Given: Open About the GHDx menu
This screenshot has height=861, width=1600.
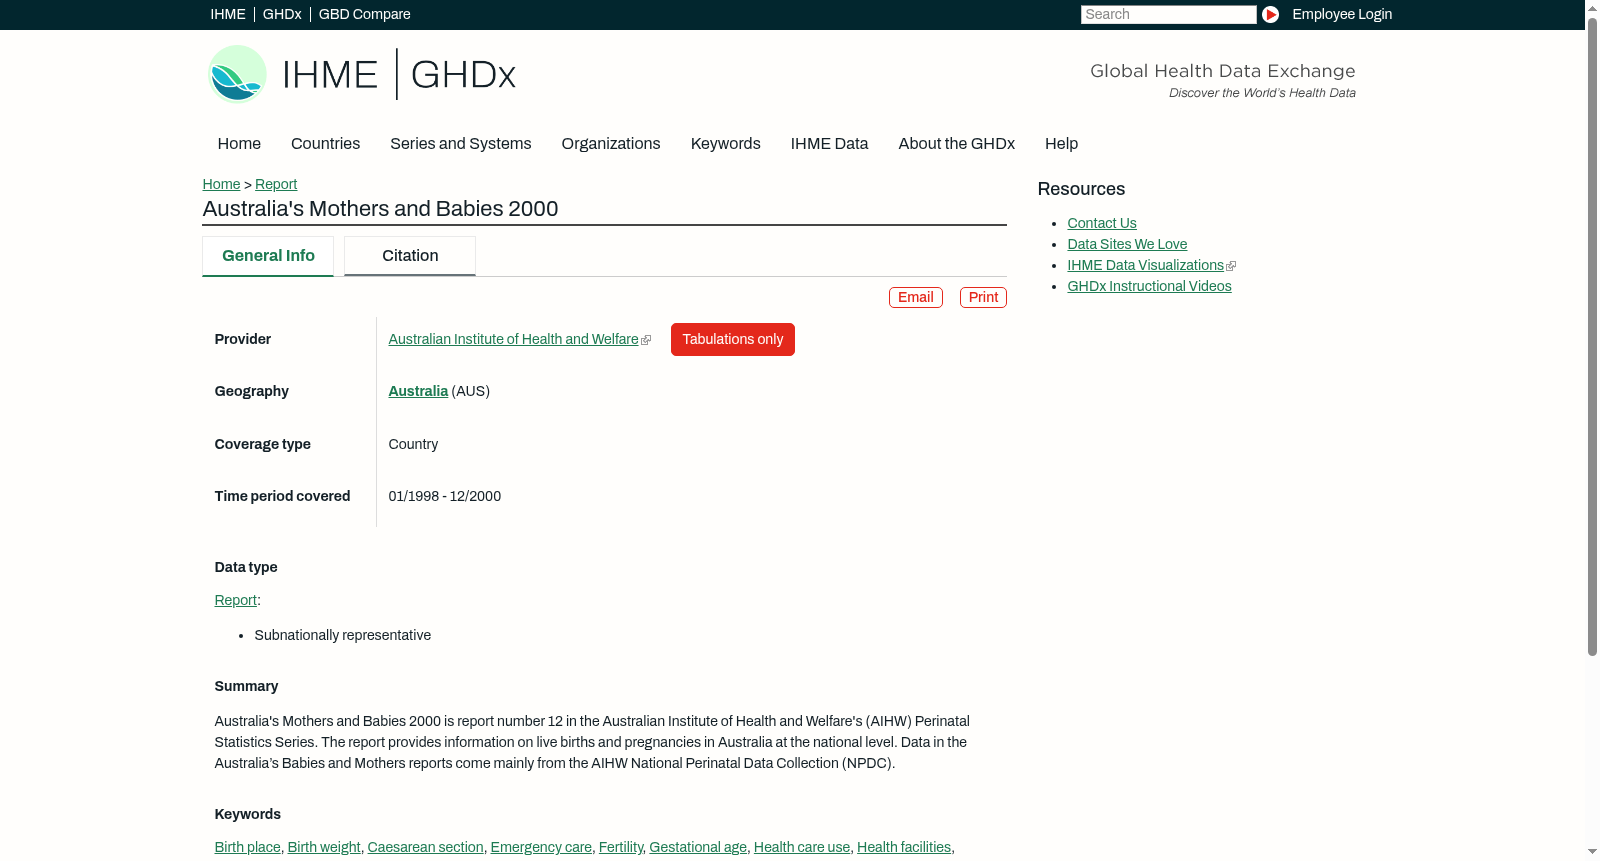Looking at the screenshot, I should point(956,144).
